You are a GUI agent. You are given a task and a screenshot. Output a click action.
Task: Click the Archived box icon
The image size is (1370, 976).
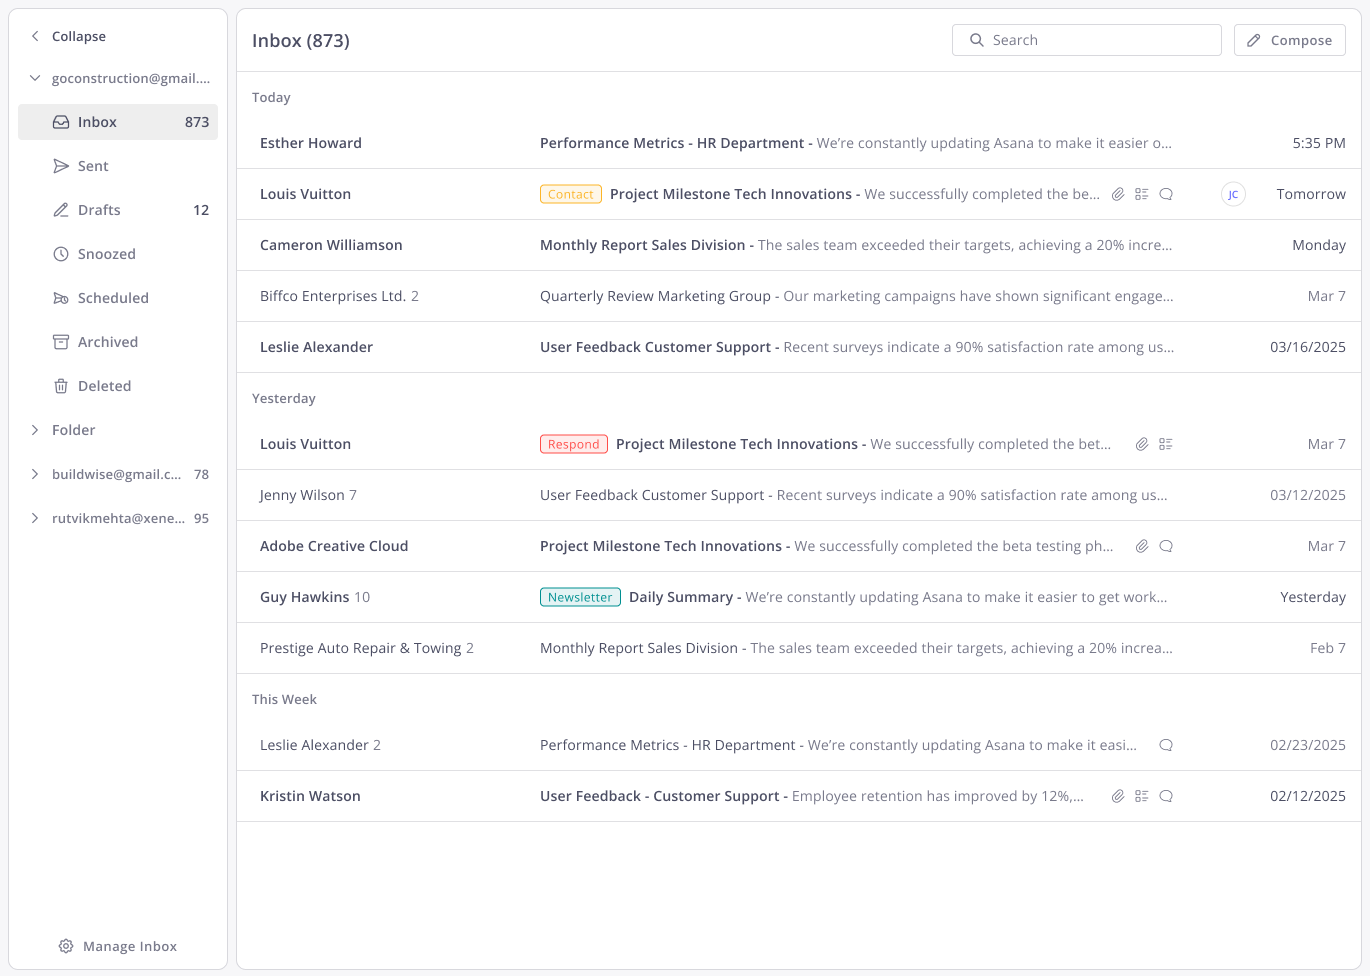[x=61, y=342]
